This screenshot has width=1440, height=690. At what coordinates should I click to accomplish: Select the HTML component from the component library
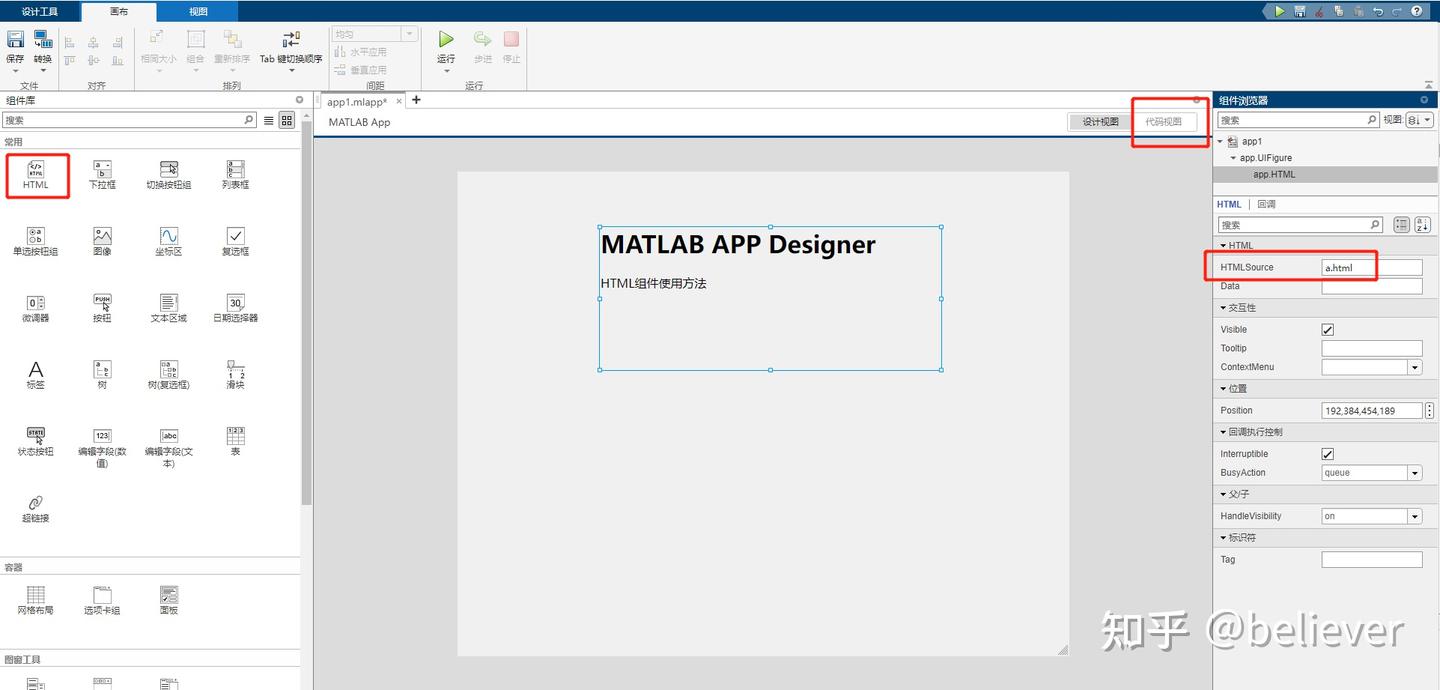point(36,173)
